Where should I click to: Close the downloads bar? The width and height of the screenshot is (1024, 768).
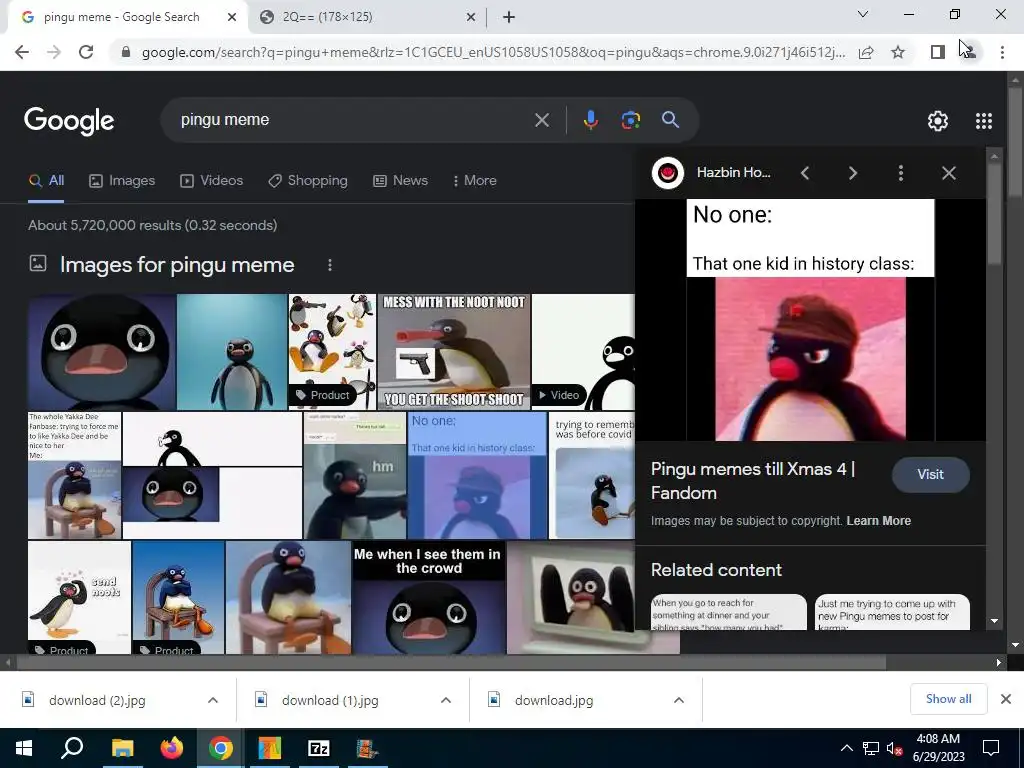pyautogui.click(x=1006, y=699)
